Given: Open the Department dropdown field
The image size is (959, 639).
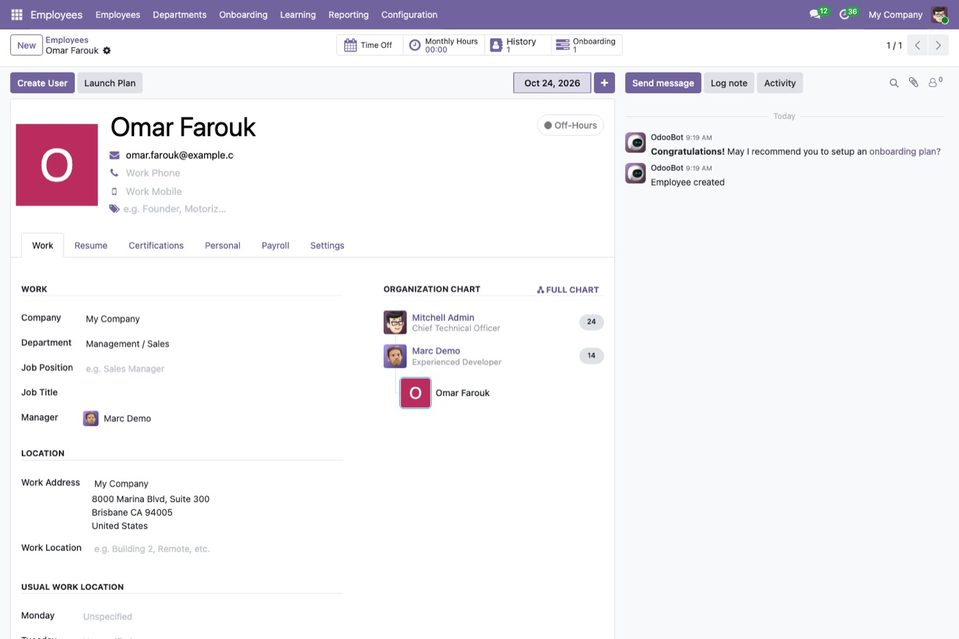Looking at the screenshot, I should (x=212, y=344).
